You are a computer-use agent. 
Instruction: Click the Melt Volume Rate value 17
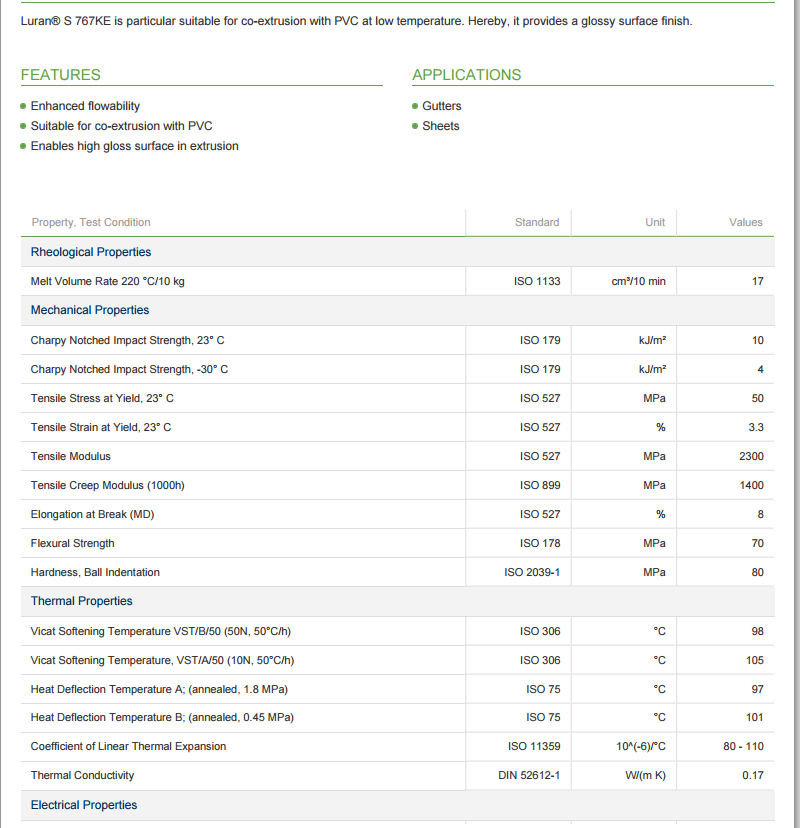click(758, 281)
